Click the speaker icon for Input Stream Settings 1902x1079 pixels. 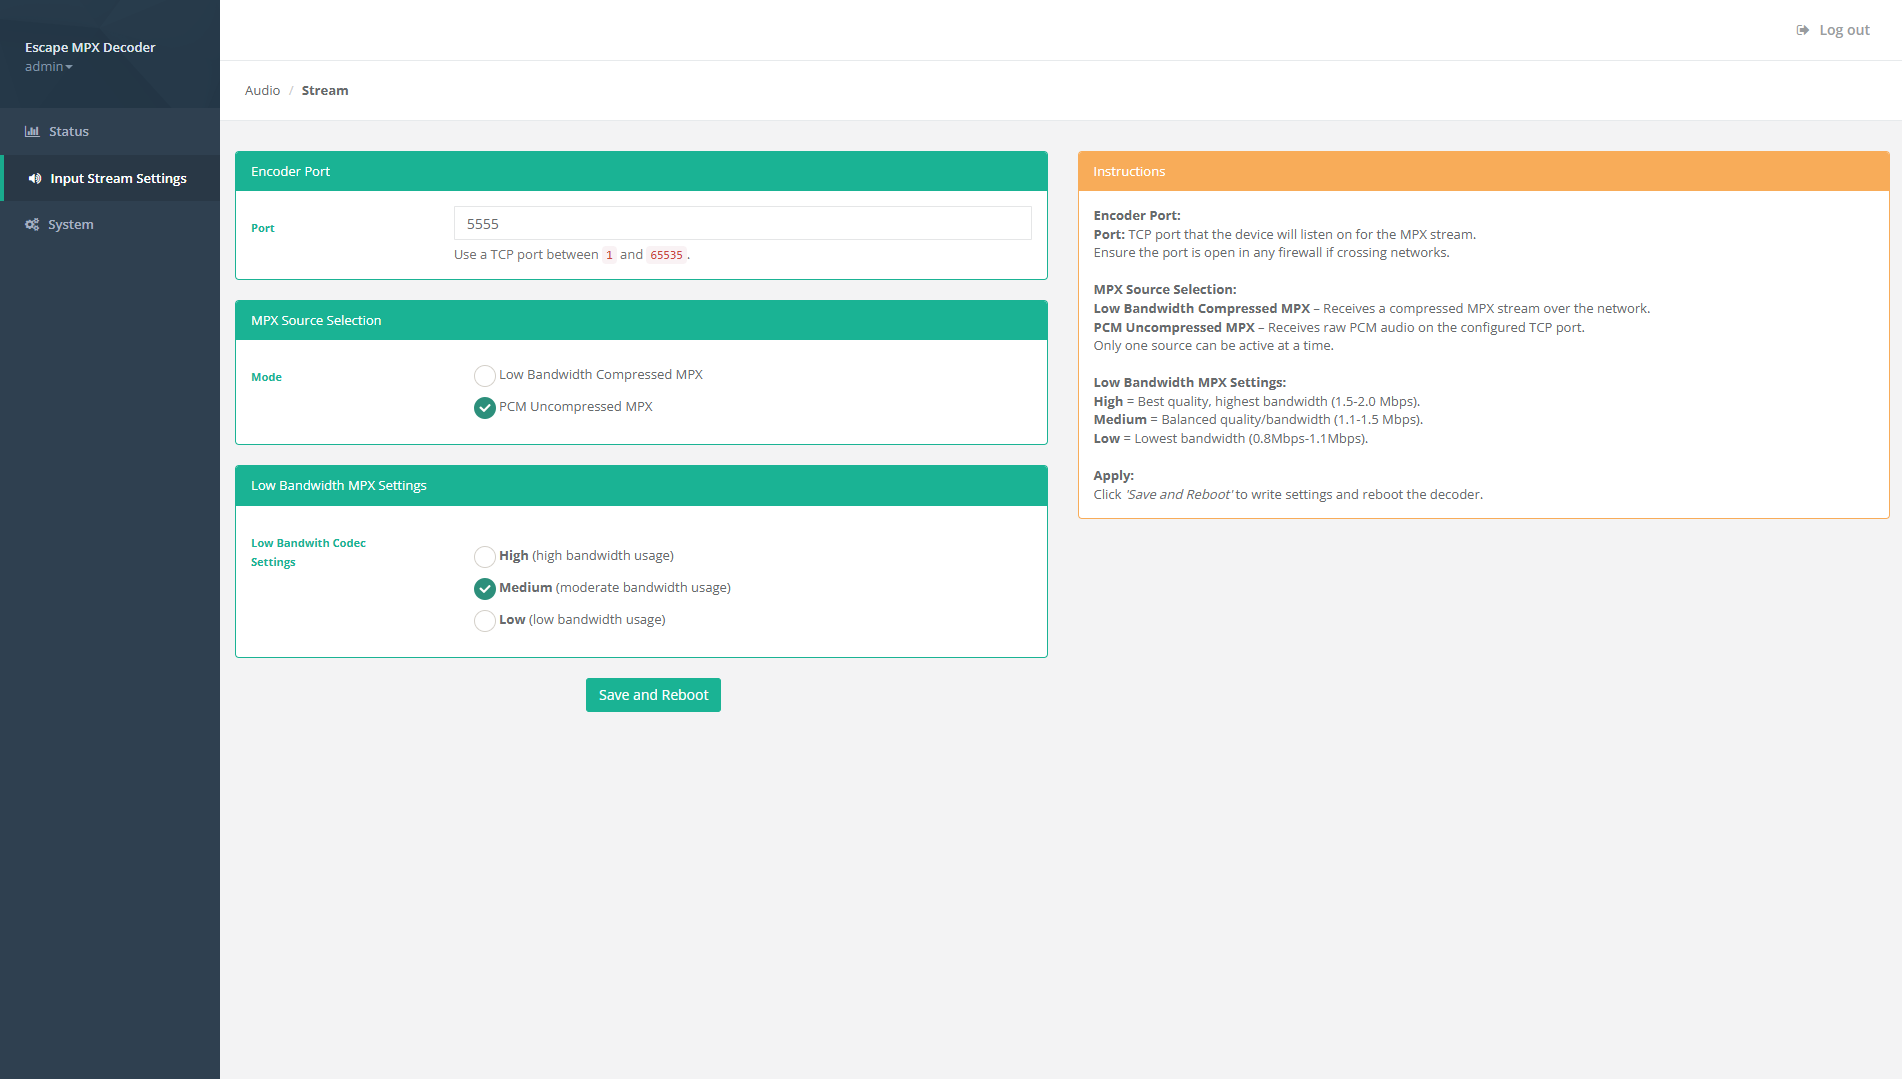point(35,178)
